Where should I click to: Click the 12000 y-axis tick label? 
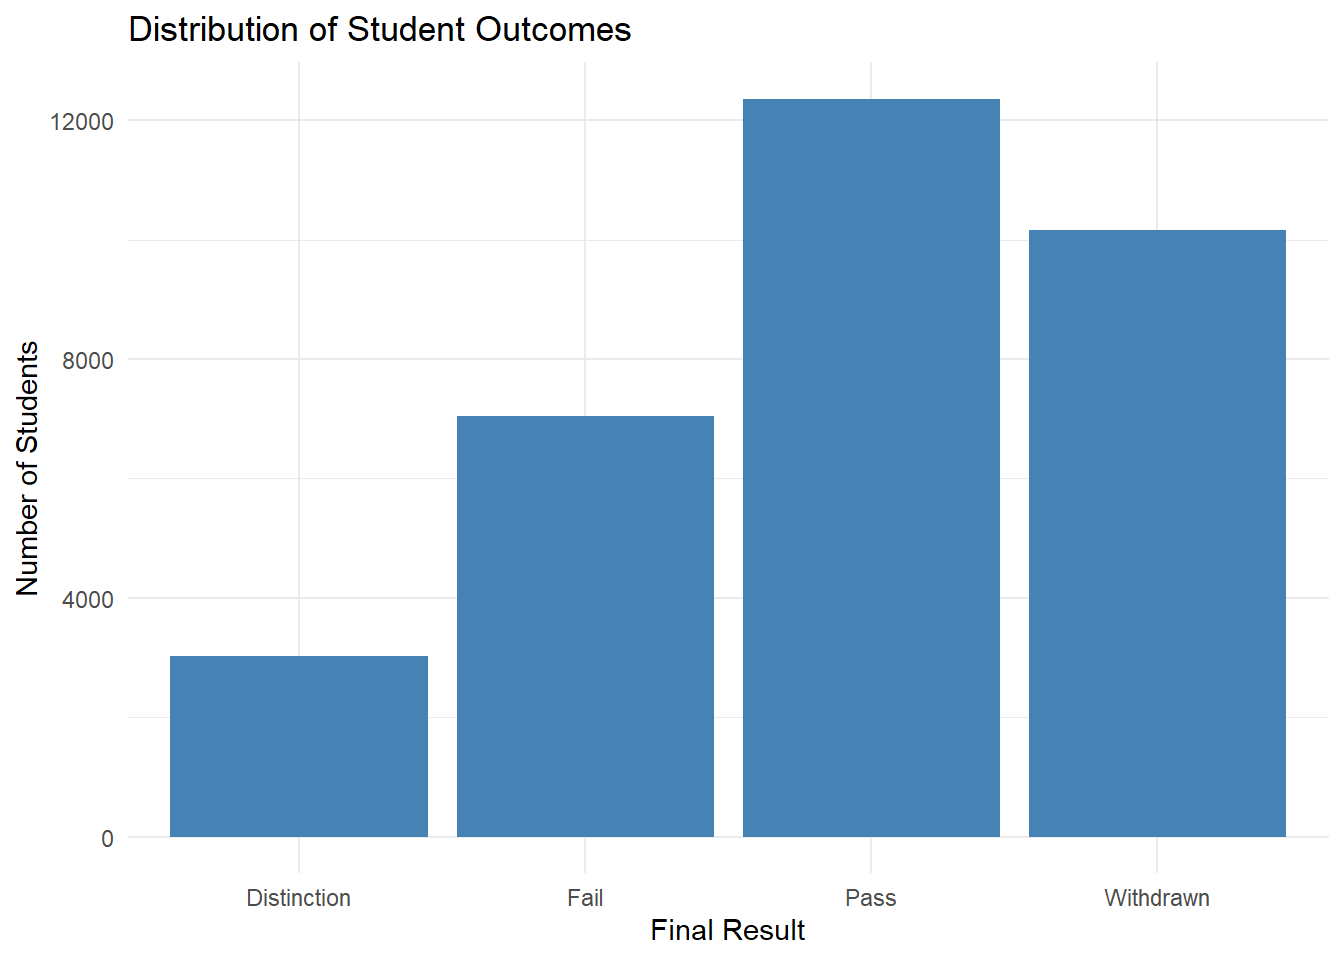[82, 121]
